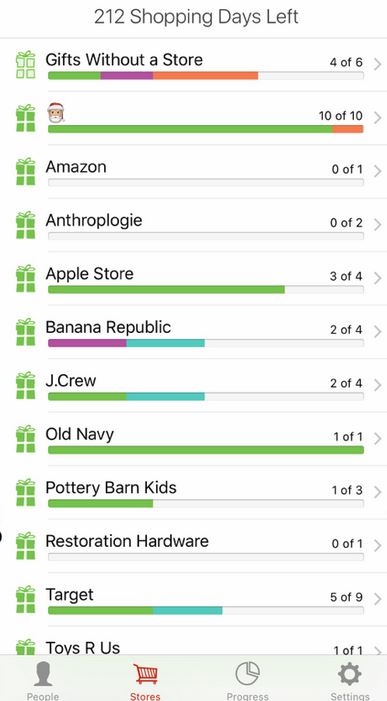Tap the gift icon beside Amazon
387x701 pixels.
point(25,171)
